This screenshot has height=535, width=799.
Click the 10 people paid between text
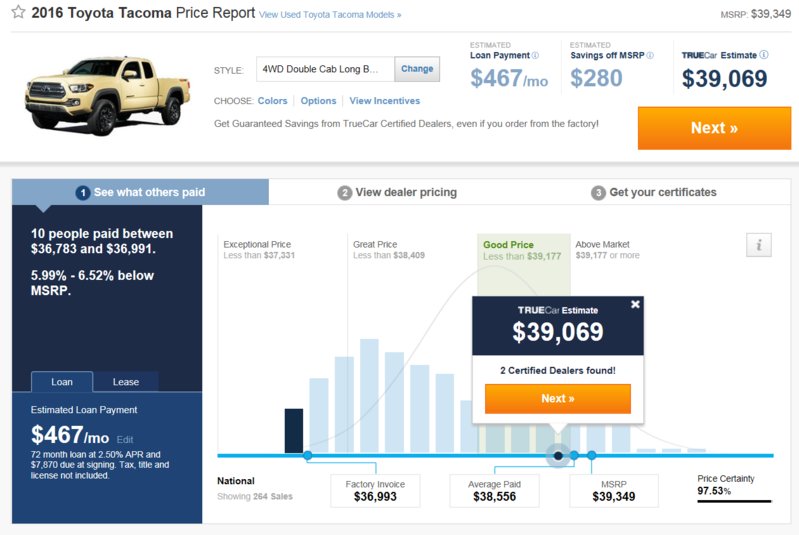[102, 241]
